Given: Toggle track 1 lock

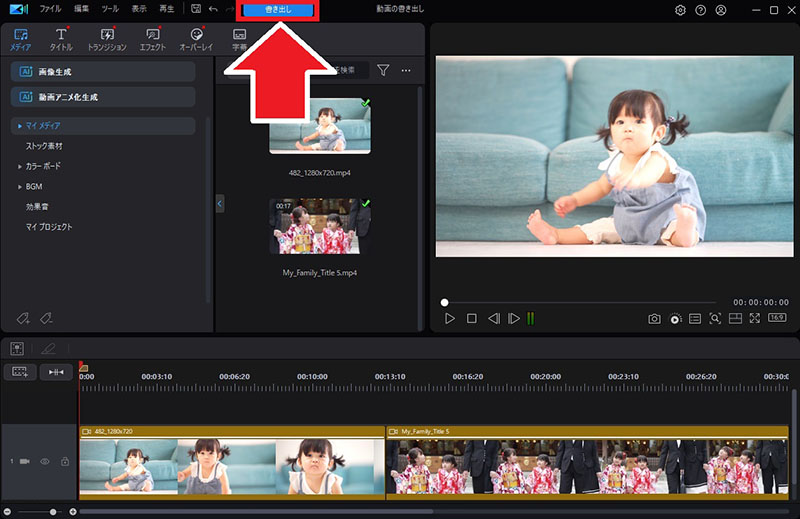Looking at the screenshot, I should click(65, 461).
